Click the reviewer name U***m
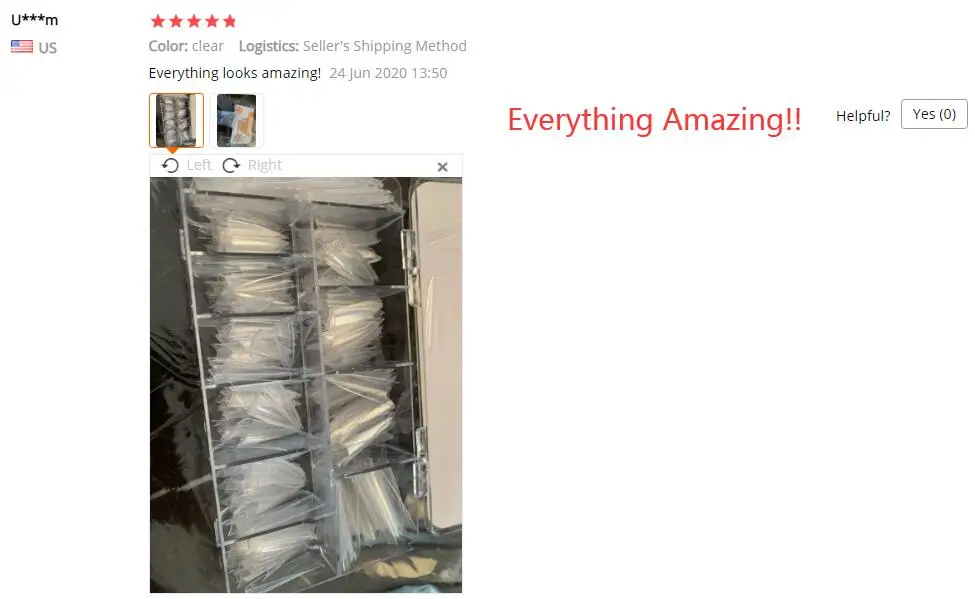The width and height of the screenshot is (975, 599). point(35,19)
